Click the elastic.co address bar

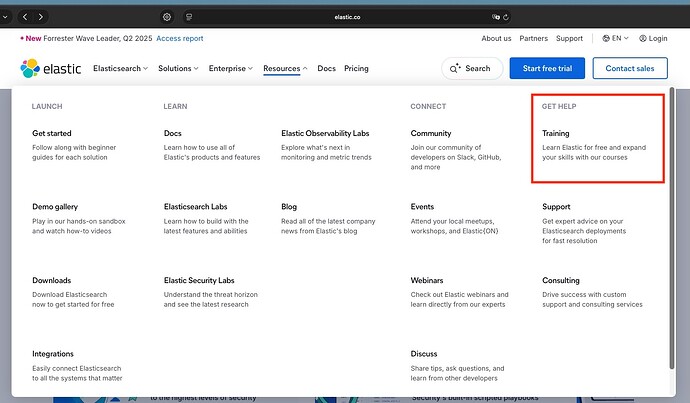[x=347, y=17]
